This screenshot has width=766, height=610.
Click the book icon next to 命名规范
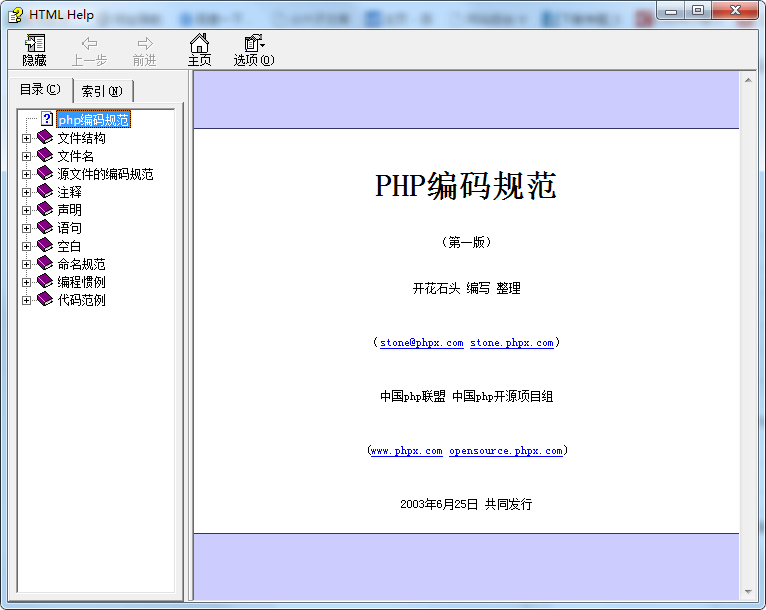coord(45,264)
